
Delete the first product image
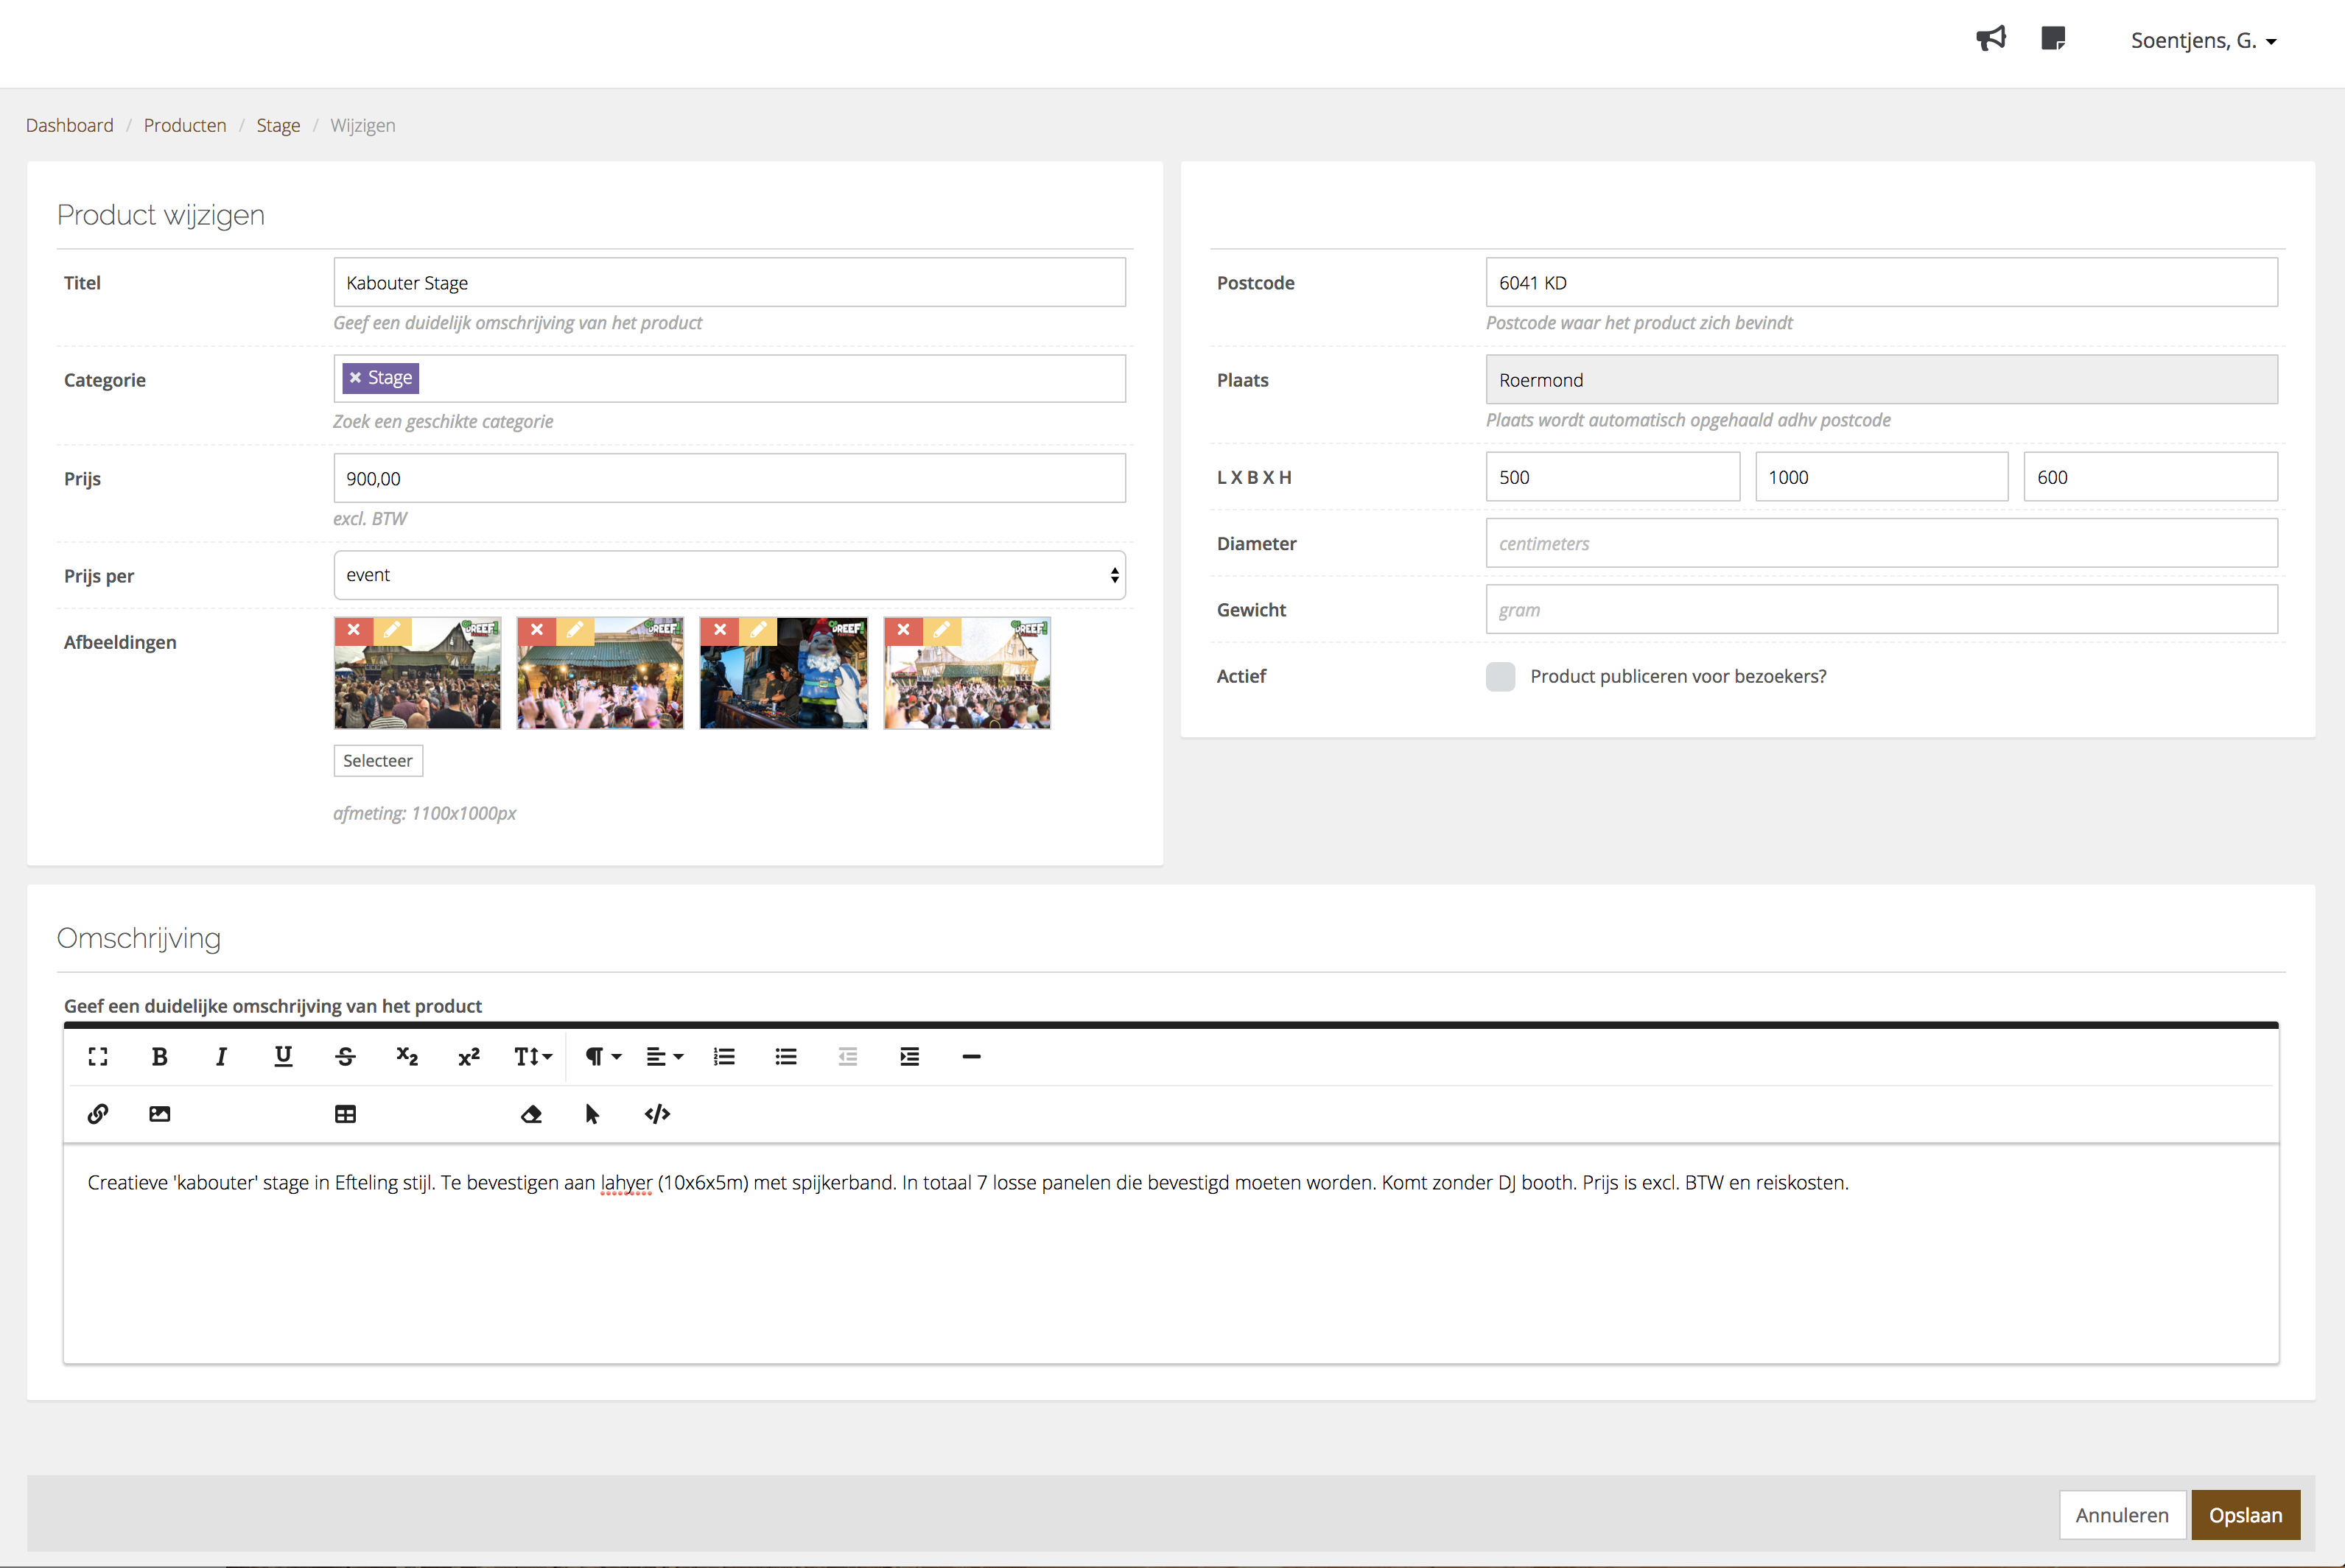pyautogui.click(x=353, y=630)
